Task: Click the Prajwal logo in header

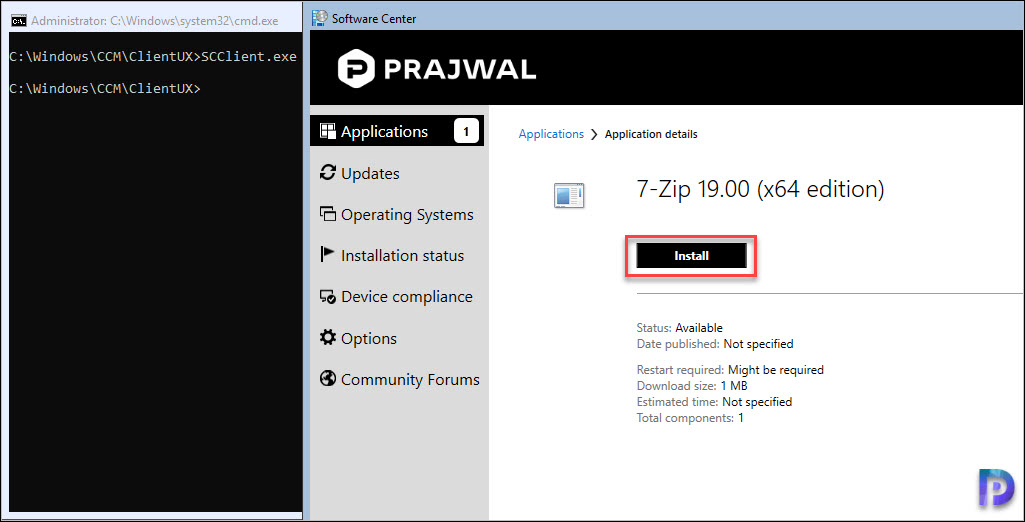Action: 437,70
